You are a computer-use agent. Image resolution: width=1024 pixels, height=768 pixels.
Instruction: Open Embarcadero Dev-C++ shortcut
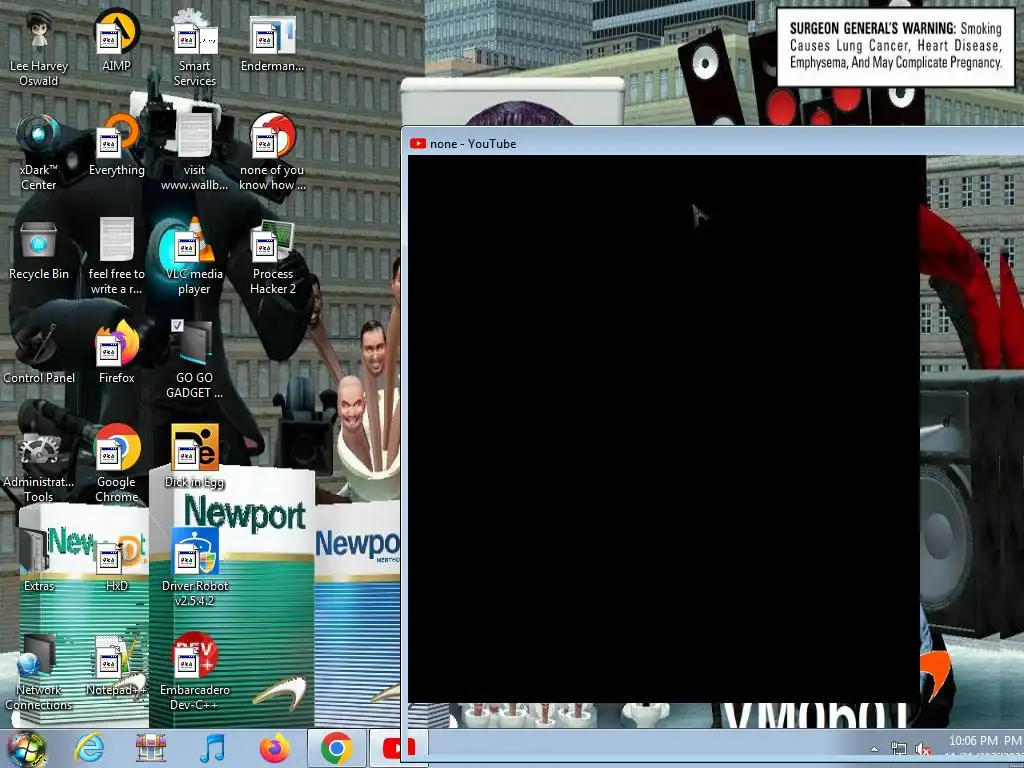(195, 673)
